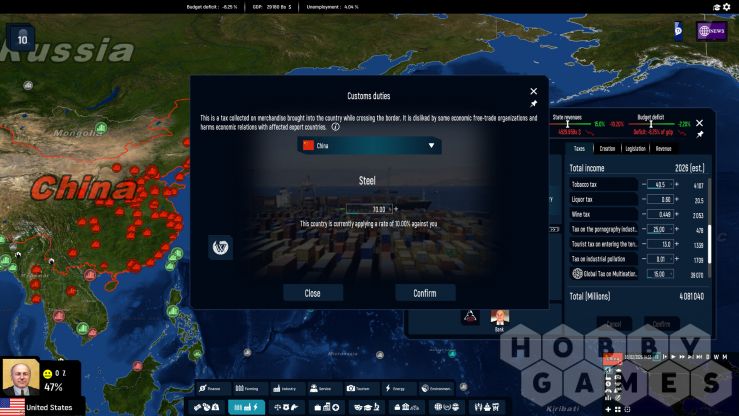Select the highlighted economy ministry group
This screenshot has width=739, height=416.
pos(246,407)
